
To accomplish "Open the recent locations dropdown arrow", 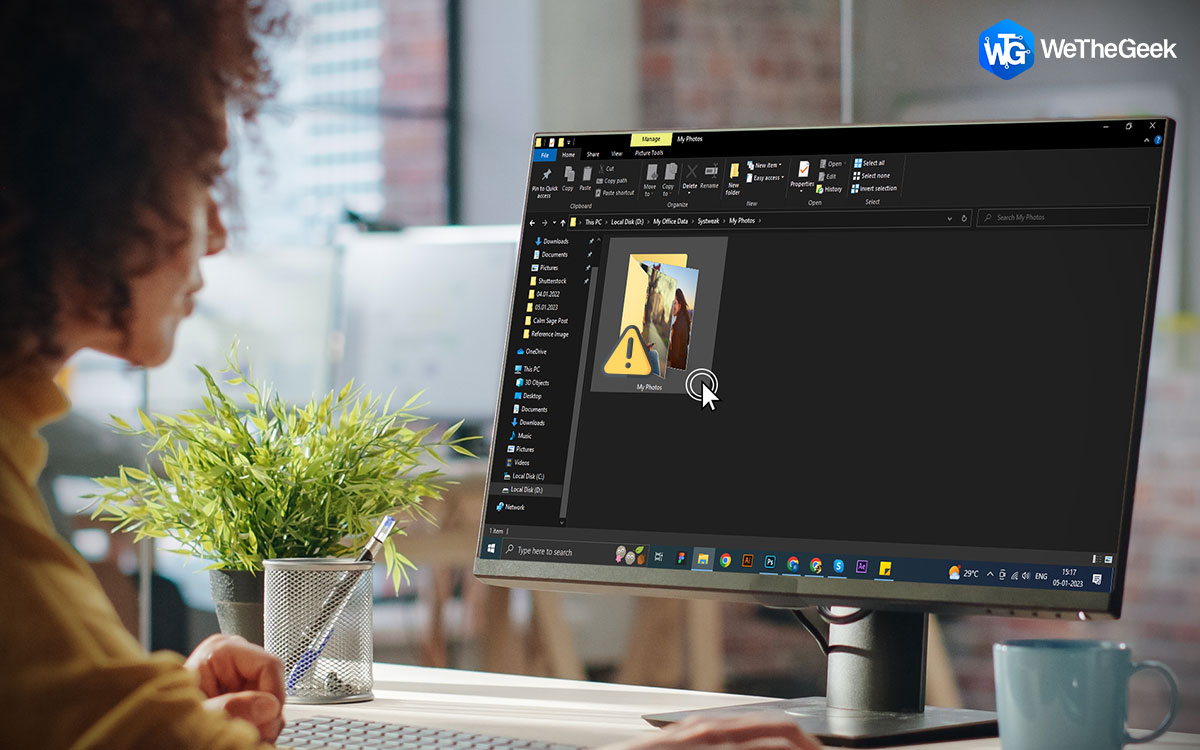I will 554,222.
